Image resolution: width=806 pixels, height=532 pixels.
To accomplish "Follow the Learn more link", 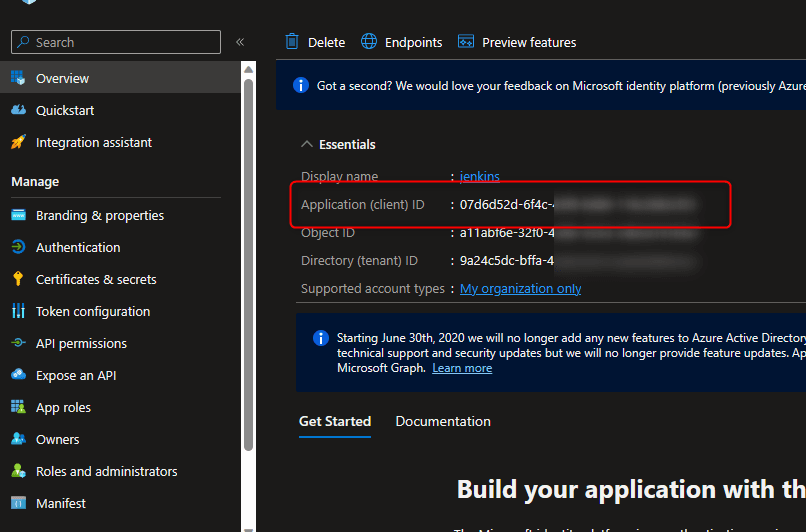I will click(462, 368).
